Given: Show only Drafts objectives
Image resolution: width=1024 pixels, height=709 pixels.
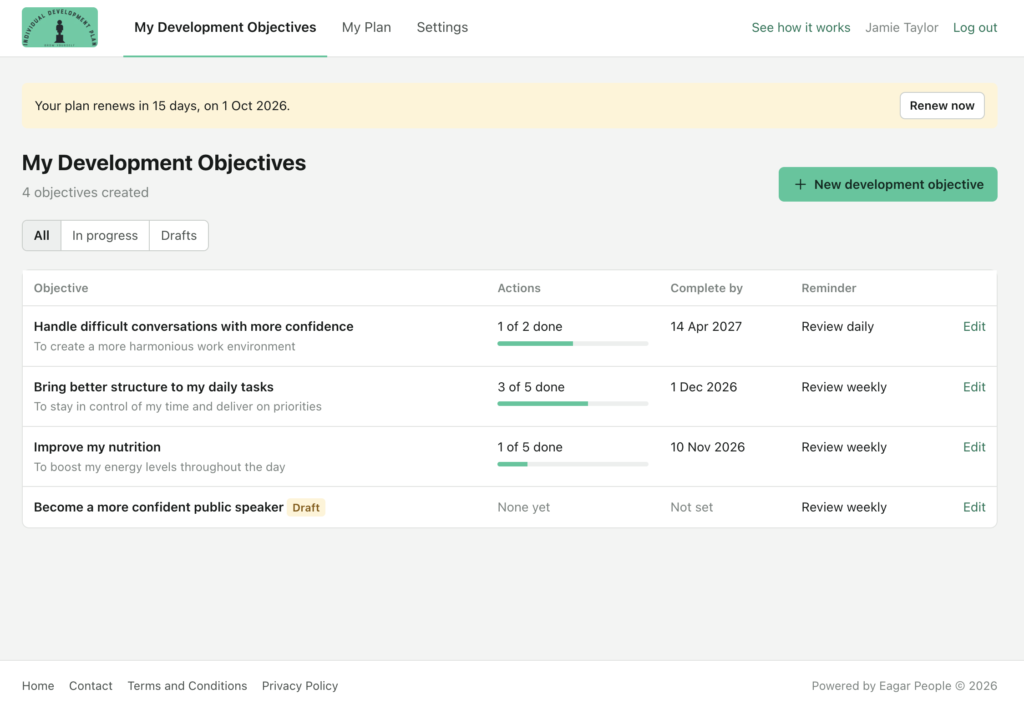Looking at the screenshot, I should point(179,236).
